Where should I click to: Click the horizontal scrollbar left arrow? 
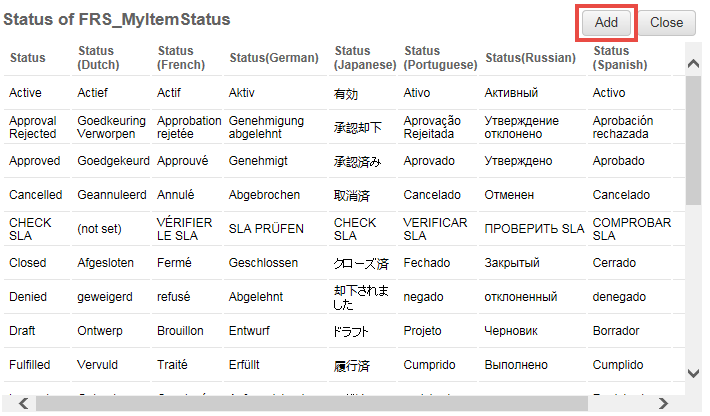pyautogui.click(x=21, y=403)
